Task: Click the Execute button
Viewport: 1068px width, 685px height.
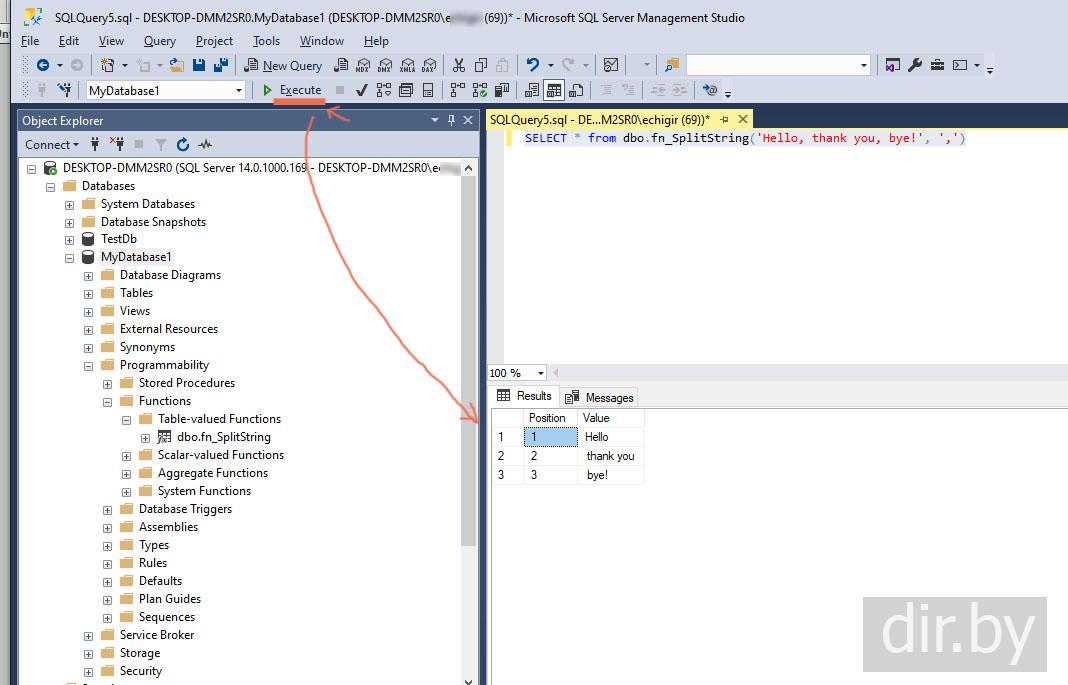Action: 292,90
